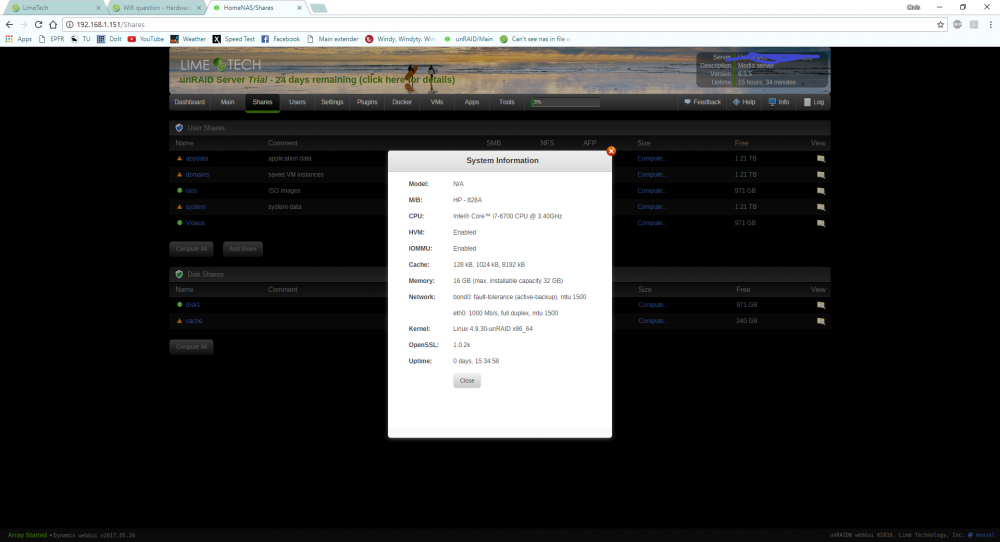Click the array progress bar in nav

tap(566, 102)
